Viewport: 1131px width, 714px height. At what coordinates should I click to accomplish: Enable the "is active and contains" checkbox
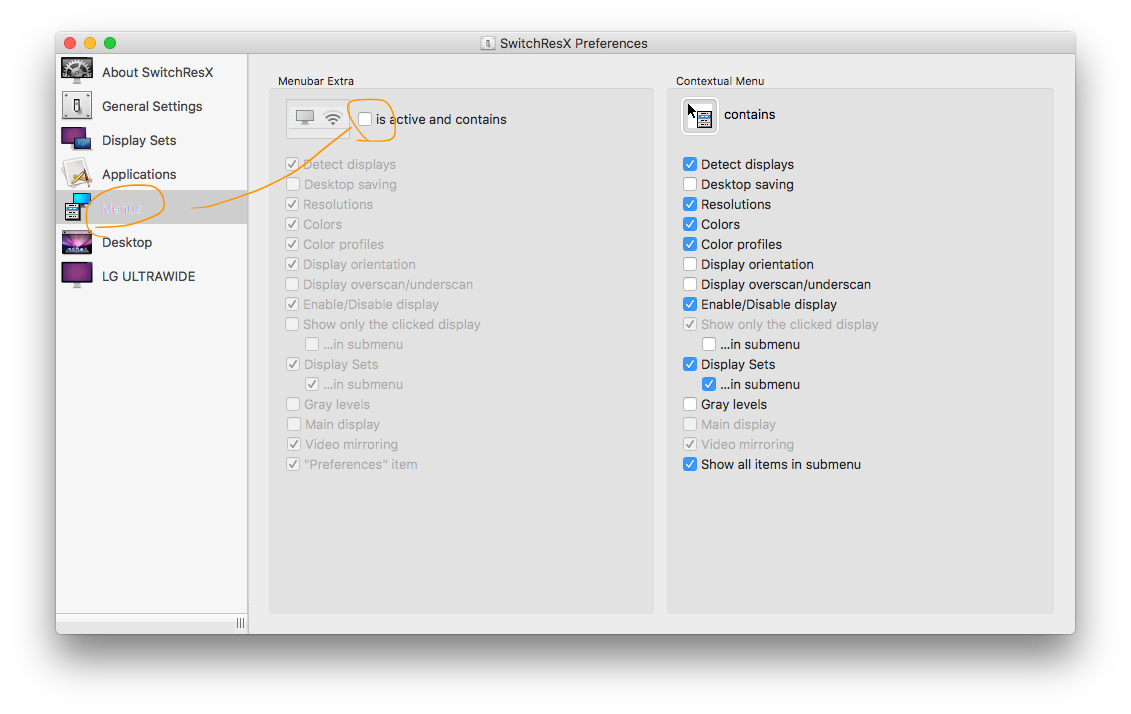coord(365,119)
